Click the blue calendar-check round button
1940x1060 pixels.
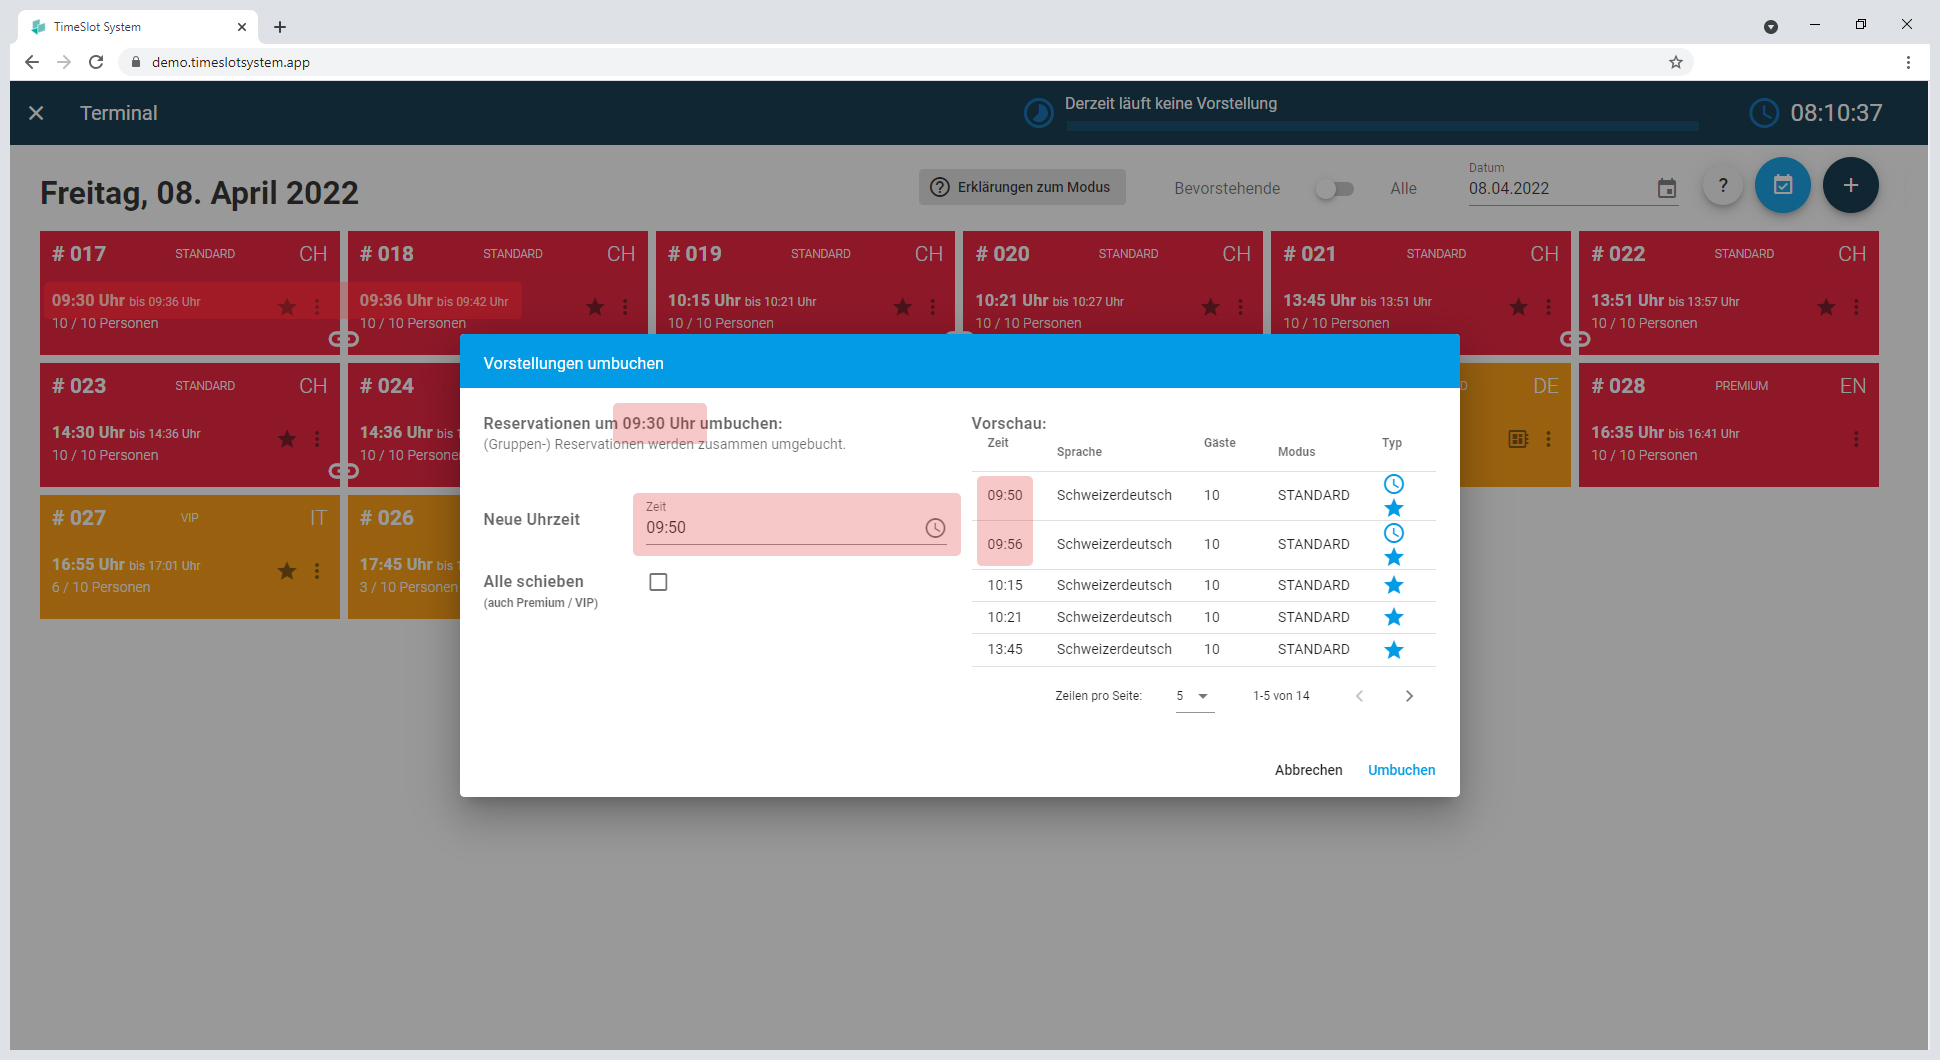point(1783,185)
